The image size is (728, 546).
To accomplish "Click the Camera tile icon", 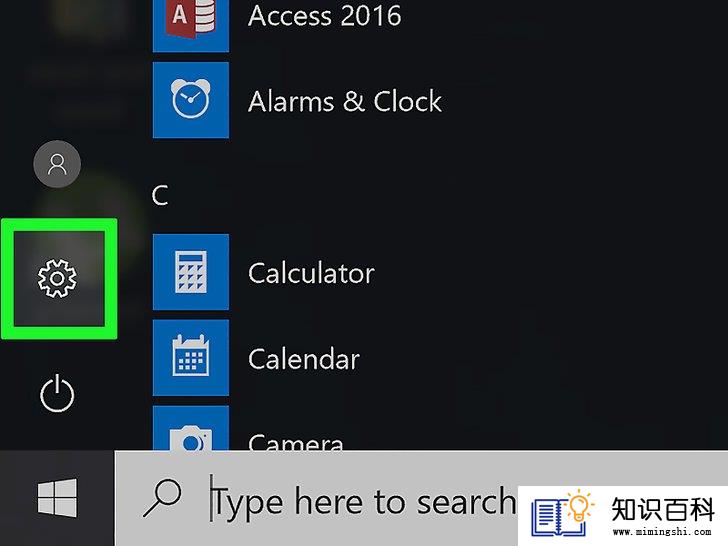I will point(191,428).
